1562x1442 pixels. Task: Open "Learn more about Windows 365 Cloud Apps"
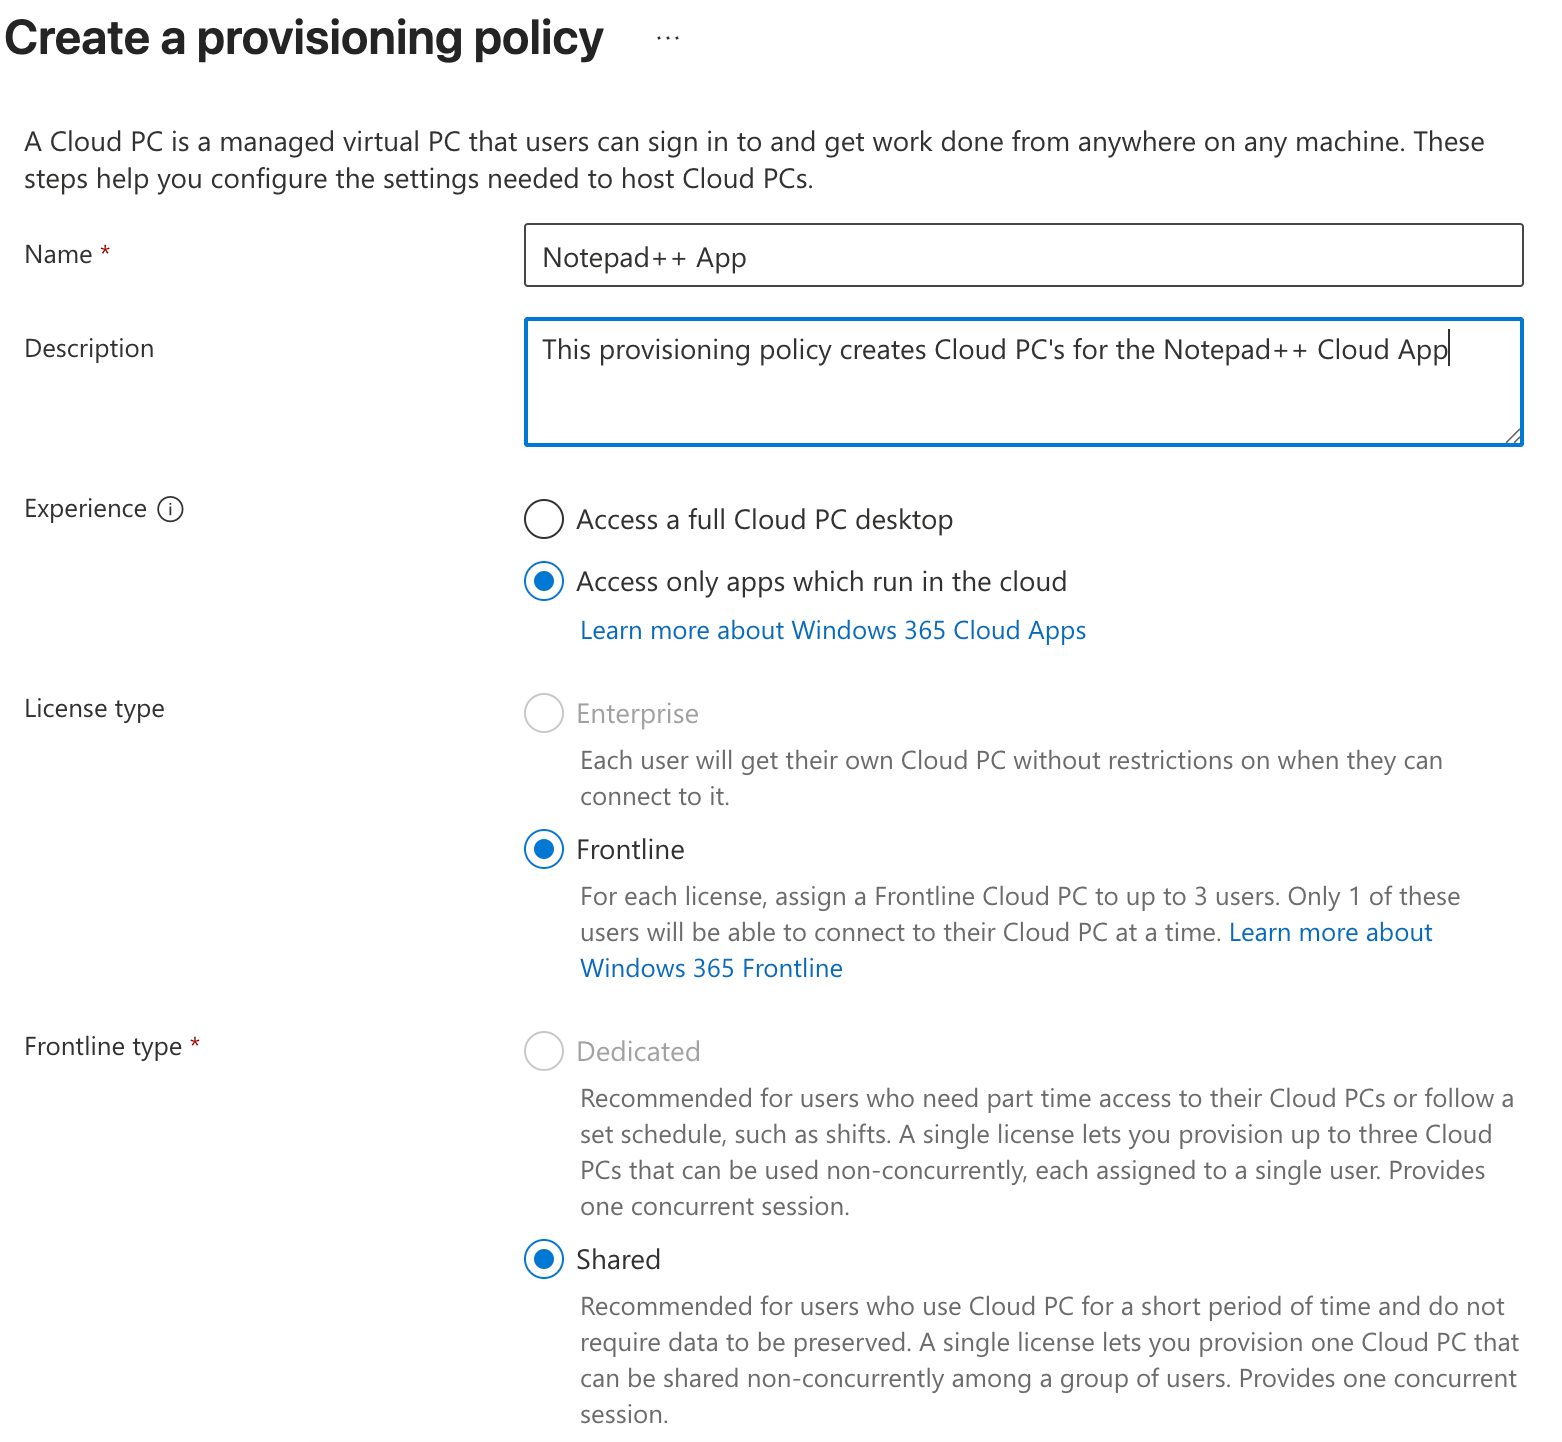click(832, 630)
